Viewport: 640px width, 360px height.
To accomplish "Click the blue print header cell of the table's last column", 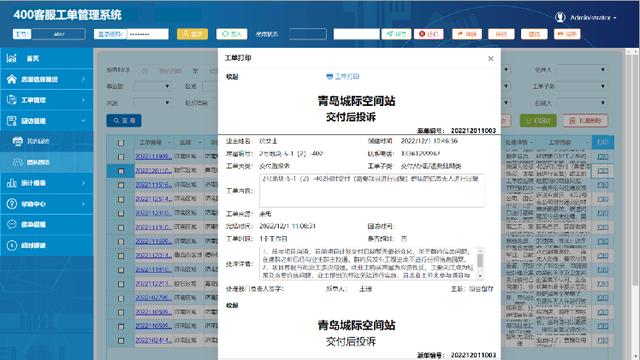I will pyautogui.click(x=602, y=142).
